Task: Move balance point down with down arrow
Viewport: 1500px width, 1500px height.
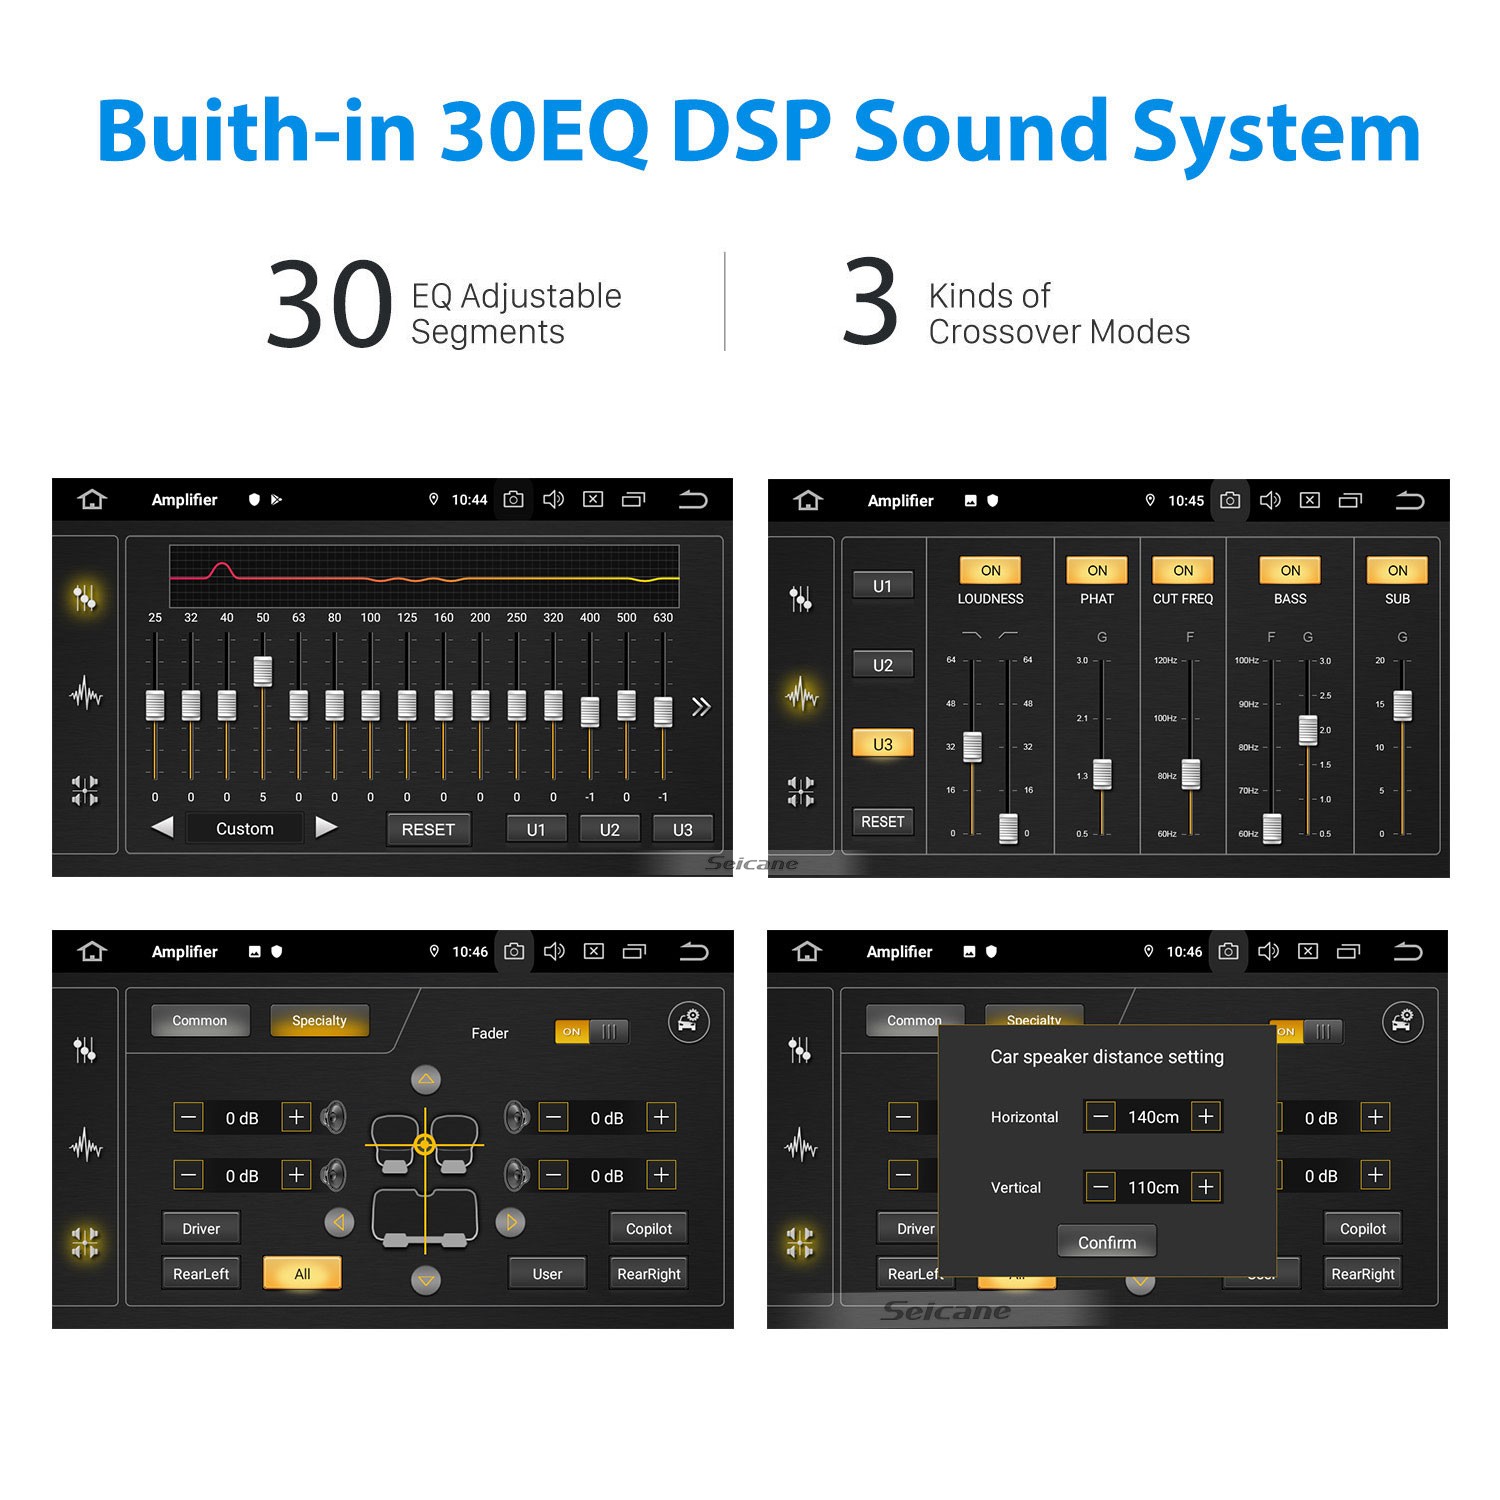Action: [x=426, y=1280]
